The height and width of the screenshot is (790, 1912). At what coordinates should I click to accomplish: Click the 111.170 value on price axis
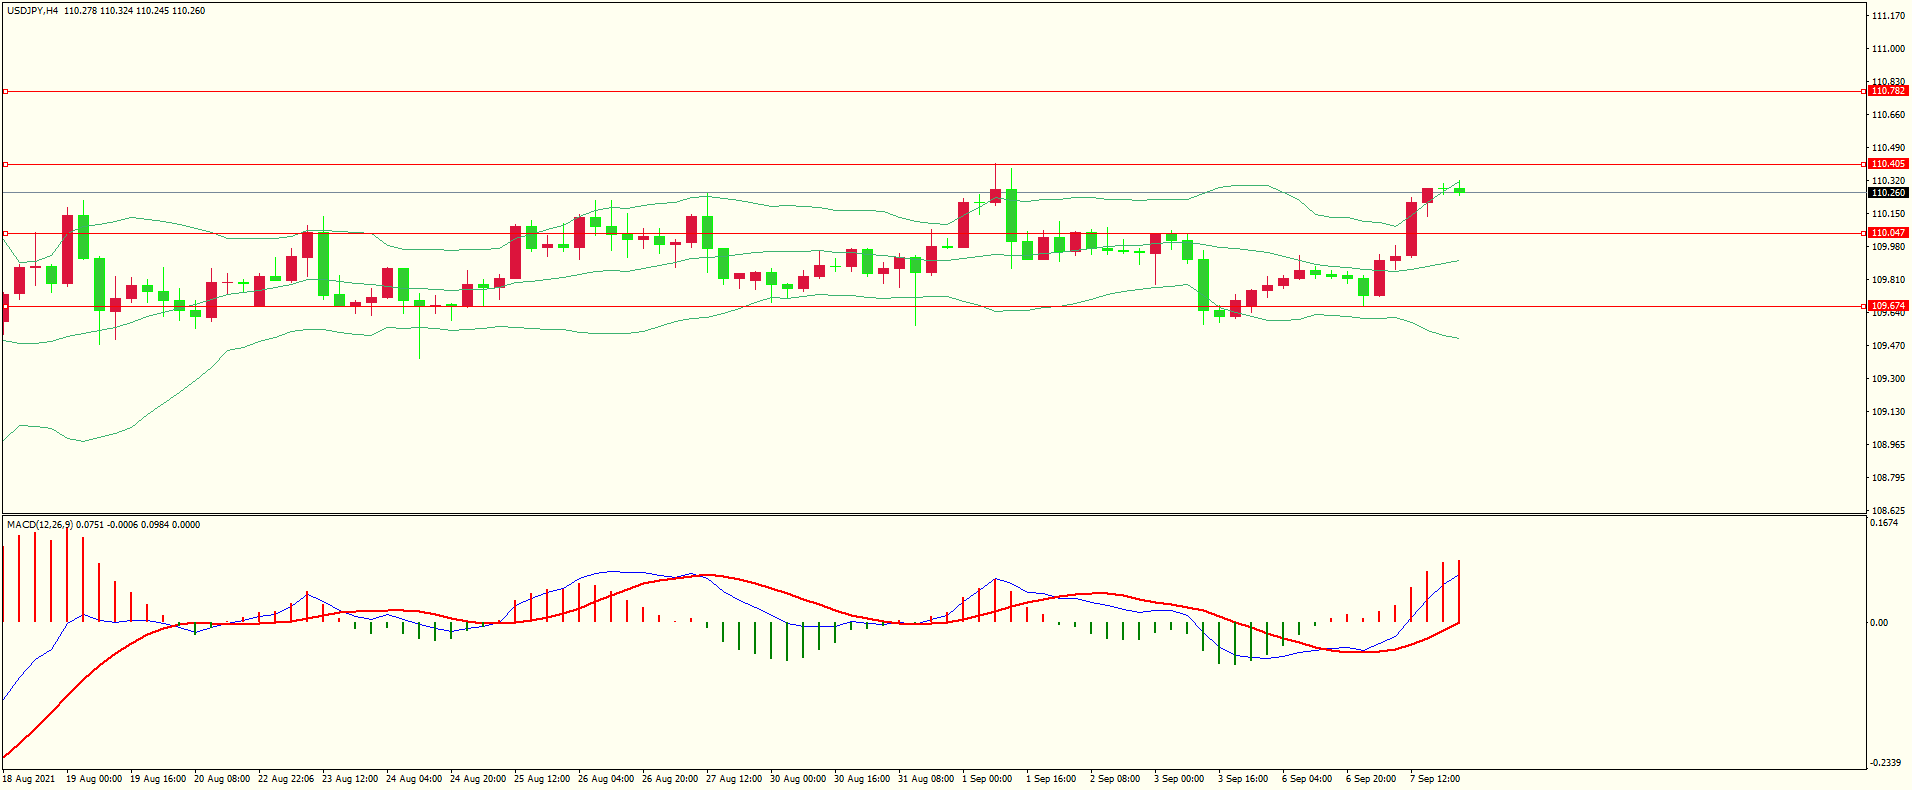(1887, 16)
